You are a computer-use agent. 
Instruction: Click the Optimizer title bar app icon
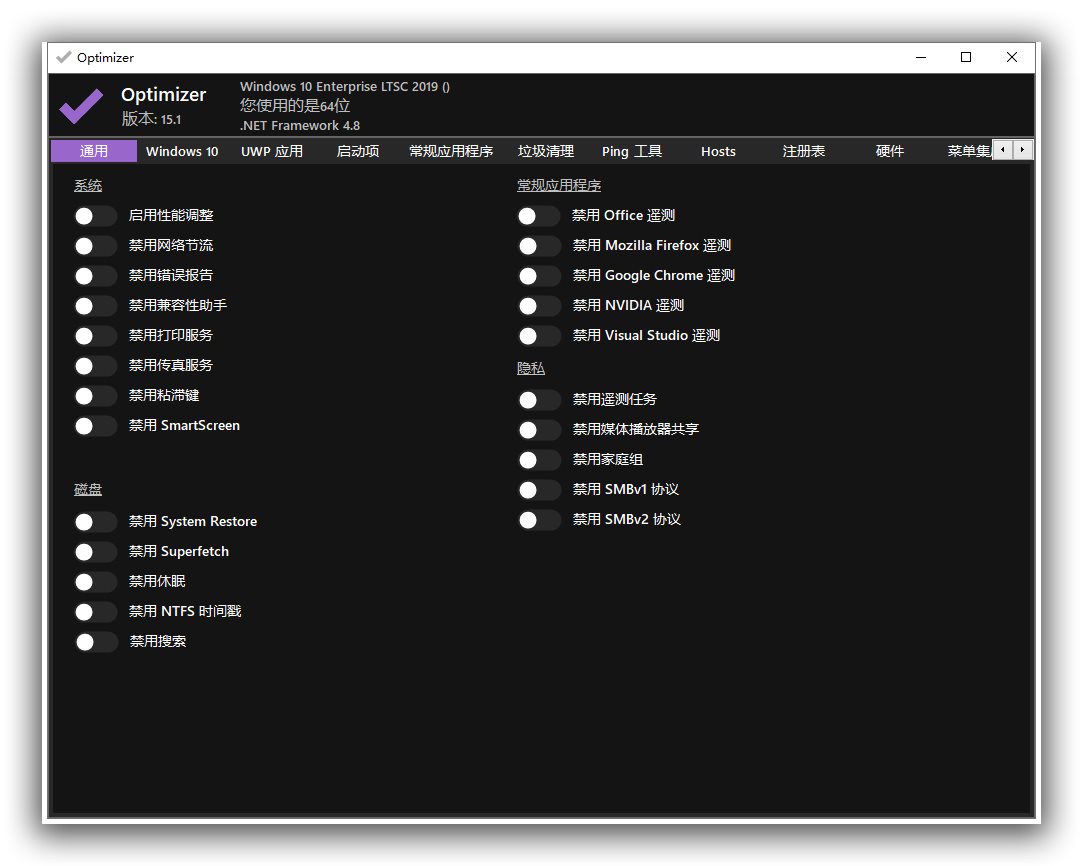point(64,57)
